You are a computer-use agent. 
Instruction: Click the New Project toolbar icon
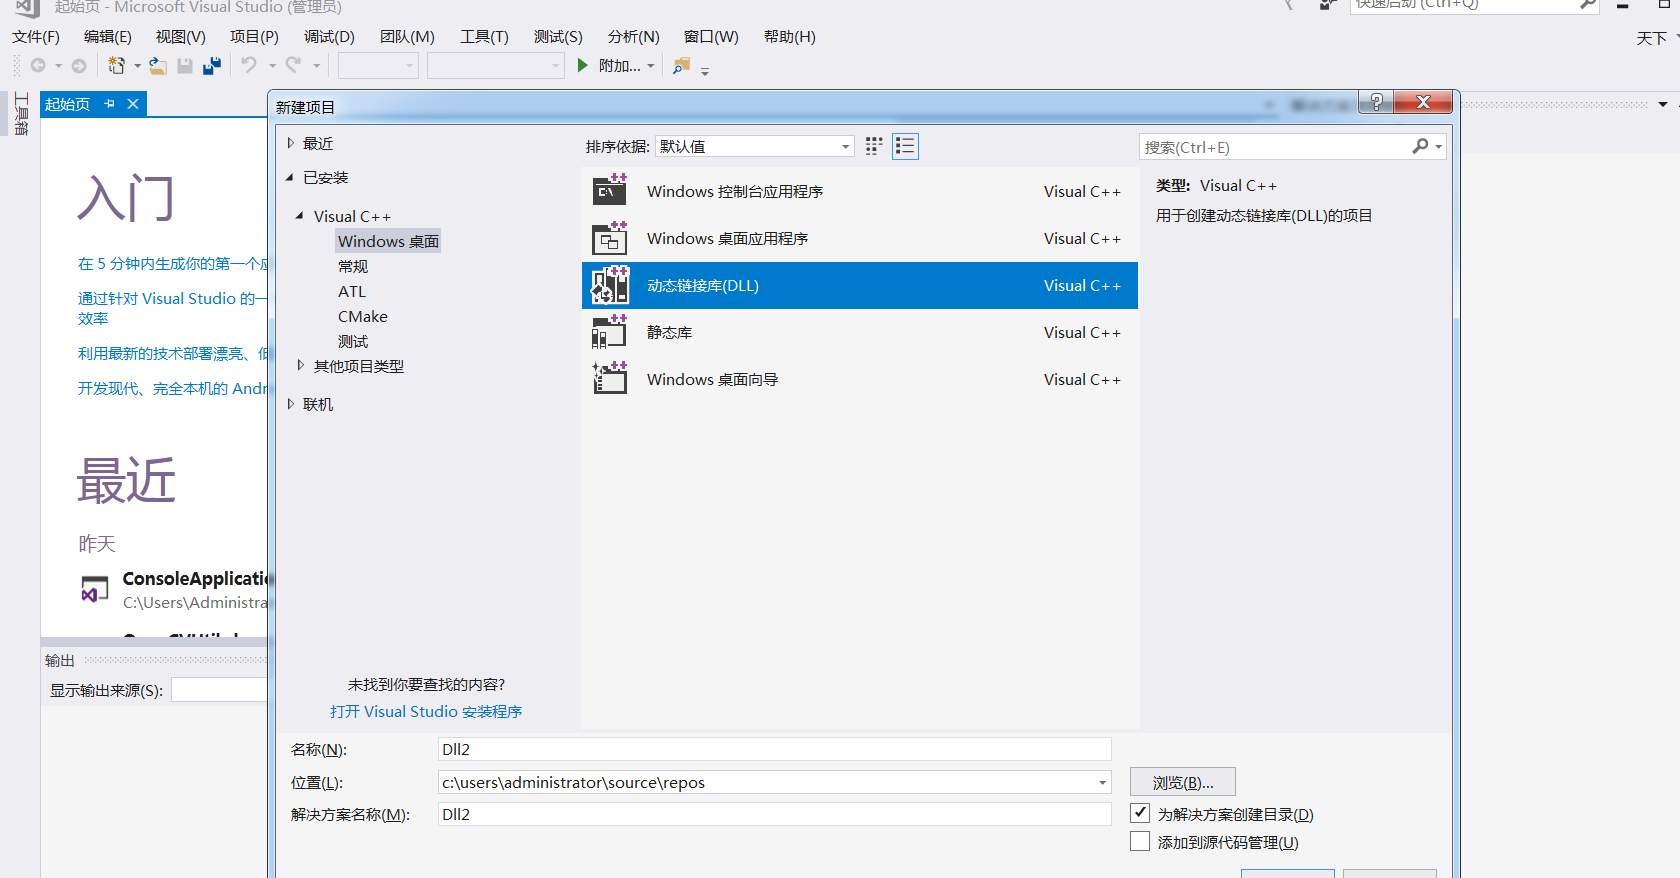117,66
